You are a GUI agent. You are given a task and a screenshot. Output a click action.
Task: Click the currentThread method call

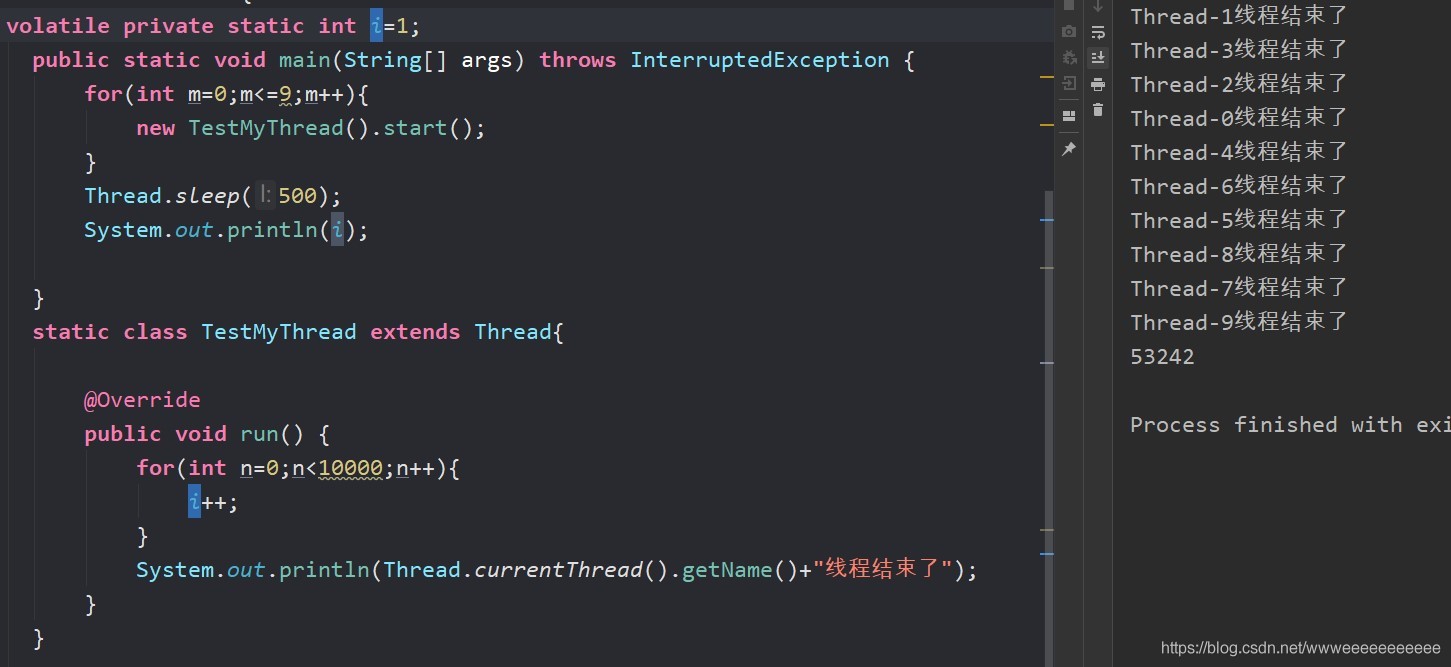[558, 570]
